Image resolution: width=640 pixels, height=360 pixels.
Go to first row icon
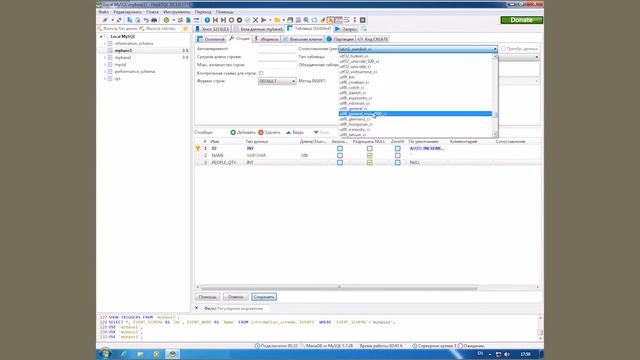click(216, 20)
